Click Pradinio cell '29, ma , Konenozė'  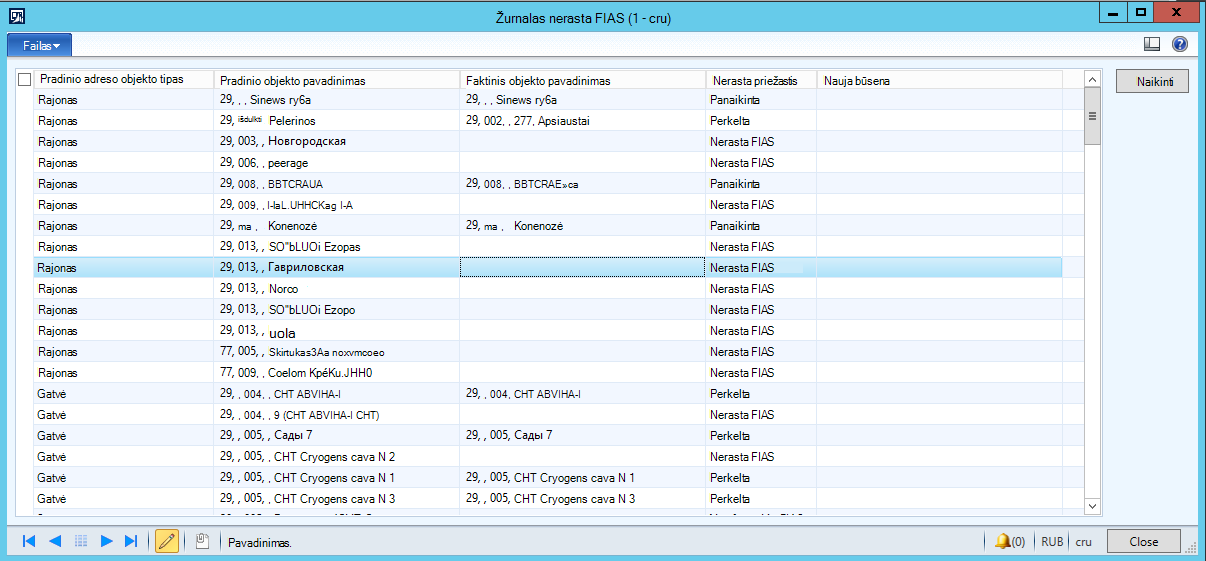(x=337, y=225)
